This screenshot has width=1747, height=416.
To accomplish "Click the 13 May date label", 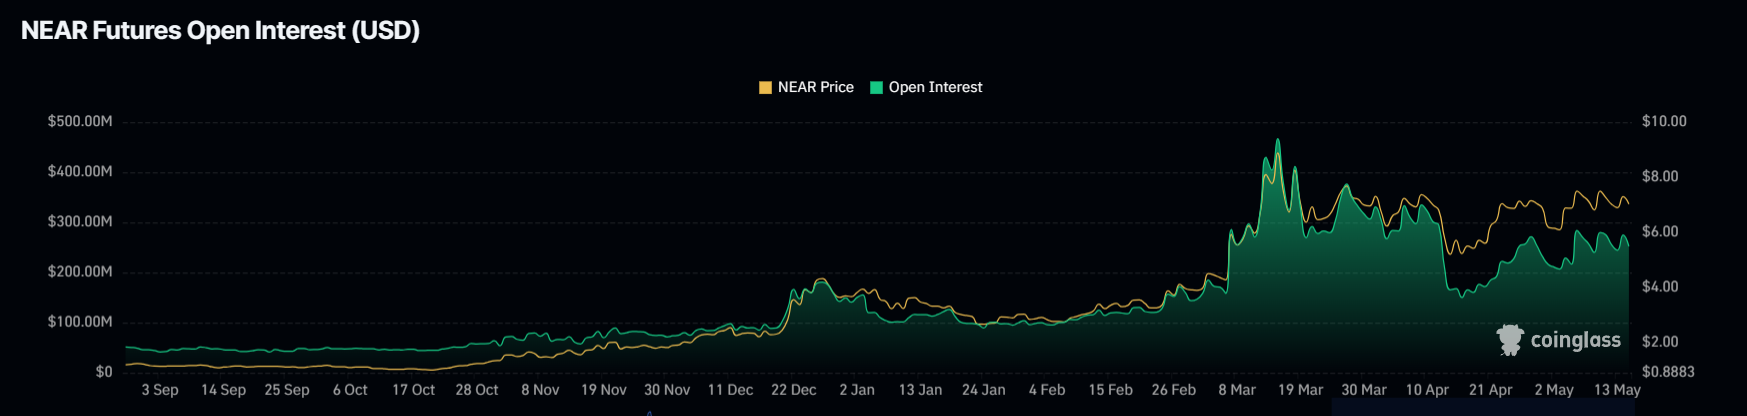I will pos(1617,390).
